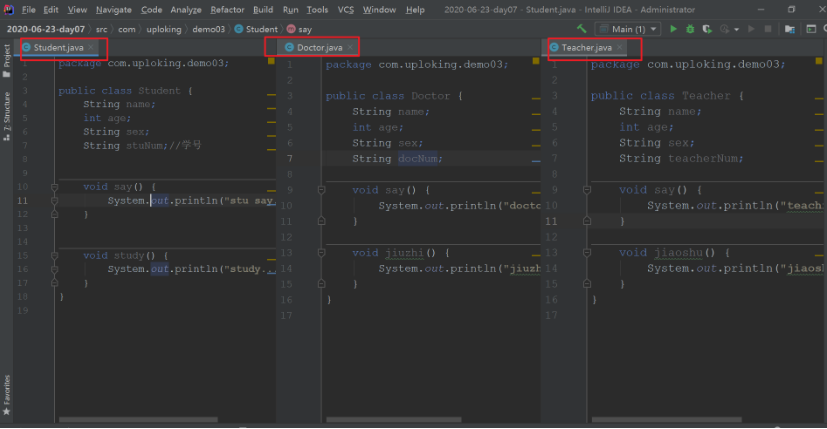The image size is (827, 429).
Task: Open the File menu
Action: click(28, 9)
